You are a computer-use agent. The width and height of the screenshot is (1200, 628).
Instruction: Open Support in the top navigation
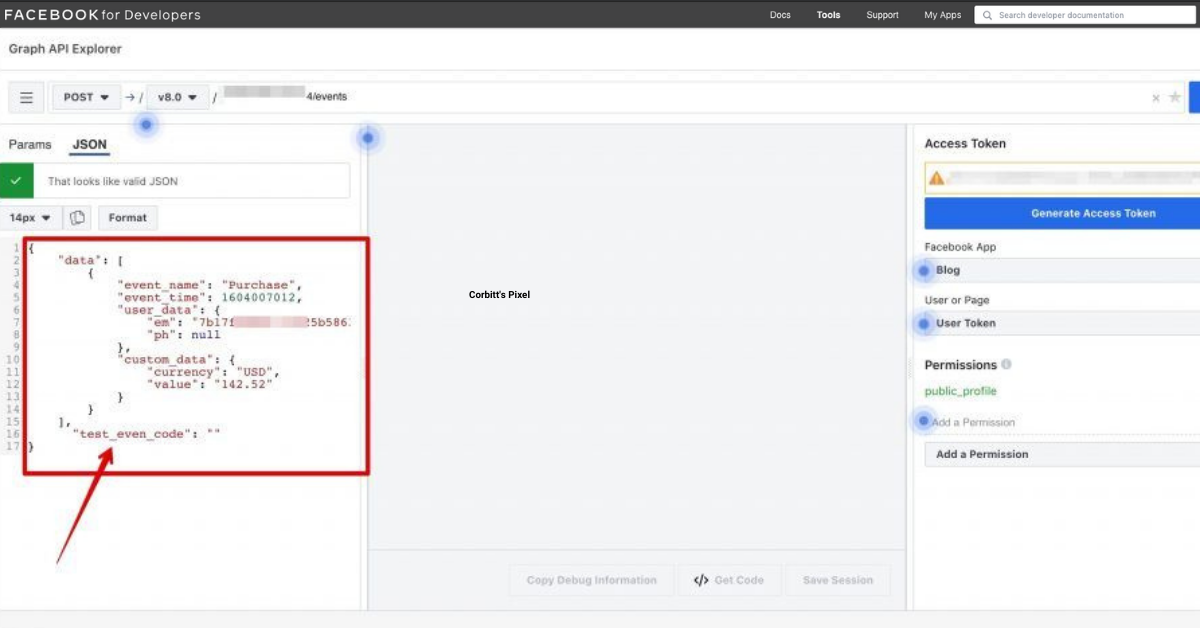click(x=882, y=15)
